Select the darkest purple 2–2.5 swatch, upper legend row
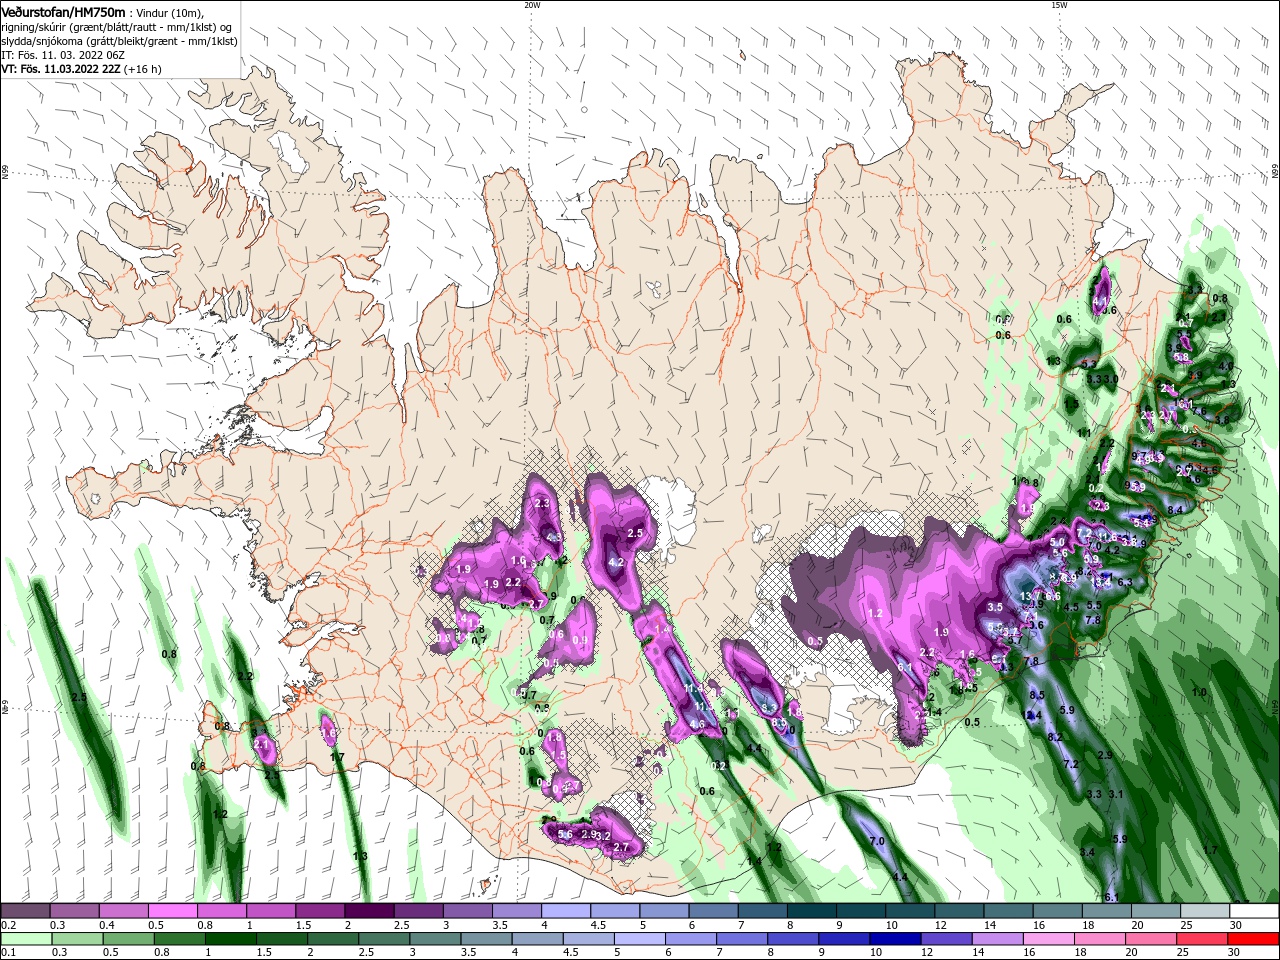The width and height of the screenshot is (1280, 960). pos(370,911)
